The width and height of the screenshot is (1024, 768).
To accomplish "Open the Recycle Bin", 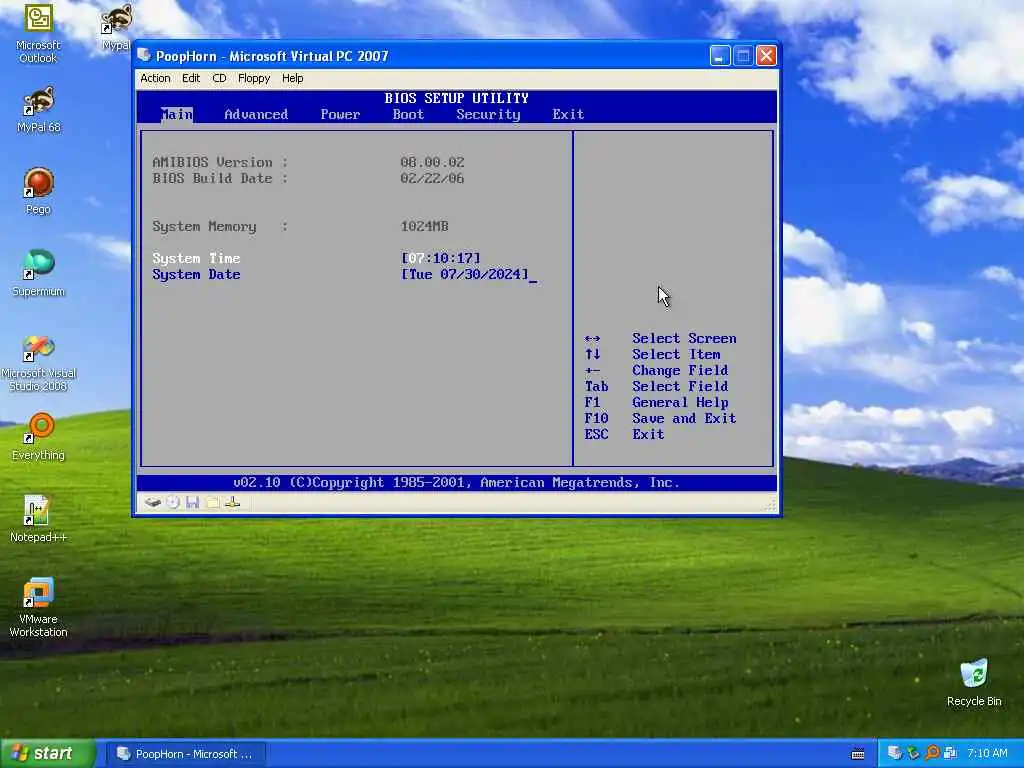I will [x=974, y=682].
